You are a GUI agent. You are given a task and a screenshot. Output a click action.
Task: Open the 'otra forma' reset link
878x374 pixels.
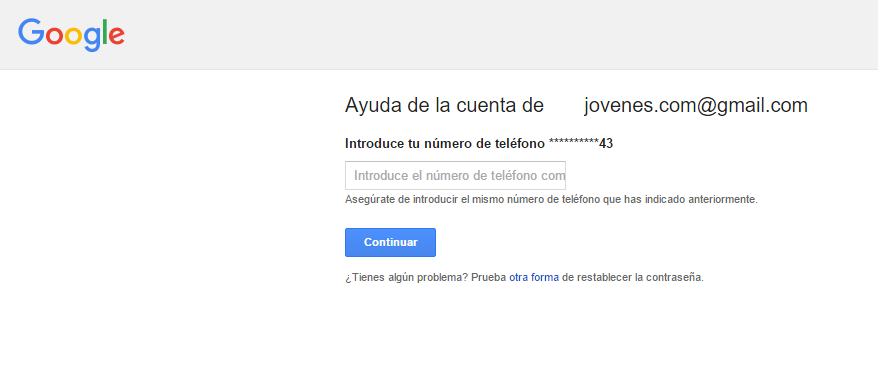534,277
